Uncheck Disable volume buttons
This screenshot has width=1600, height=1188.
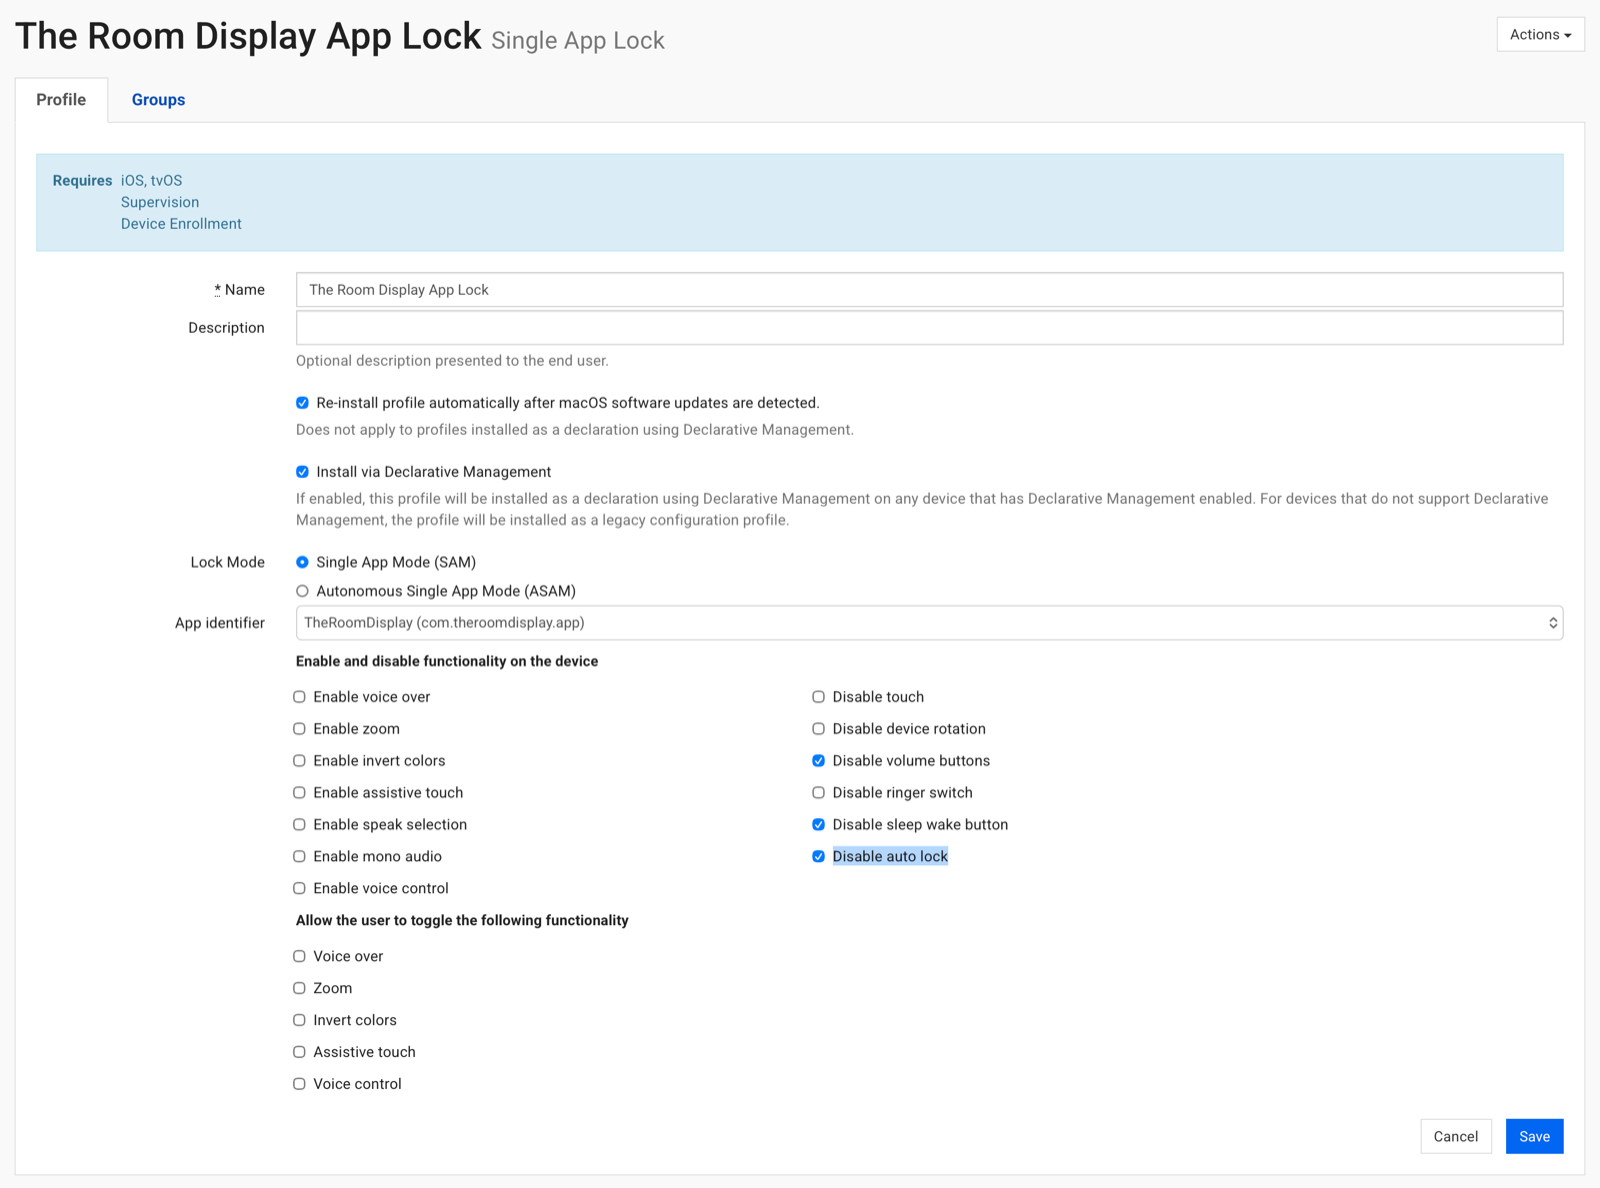tap(818, 761)
